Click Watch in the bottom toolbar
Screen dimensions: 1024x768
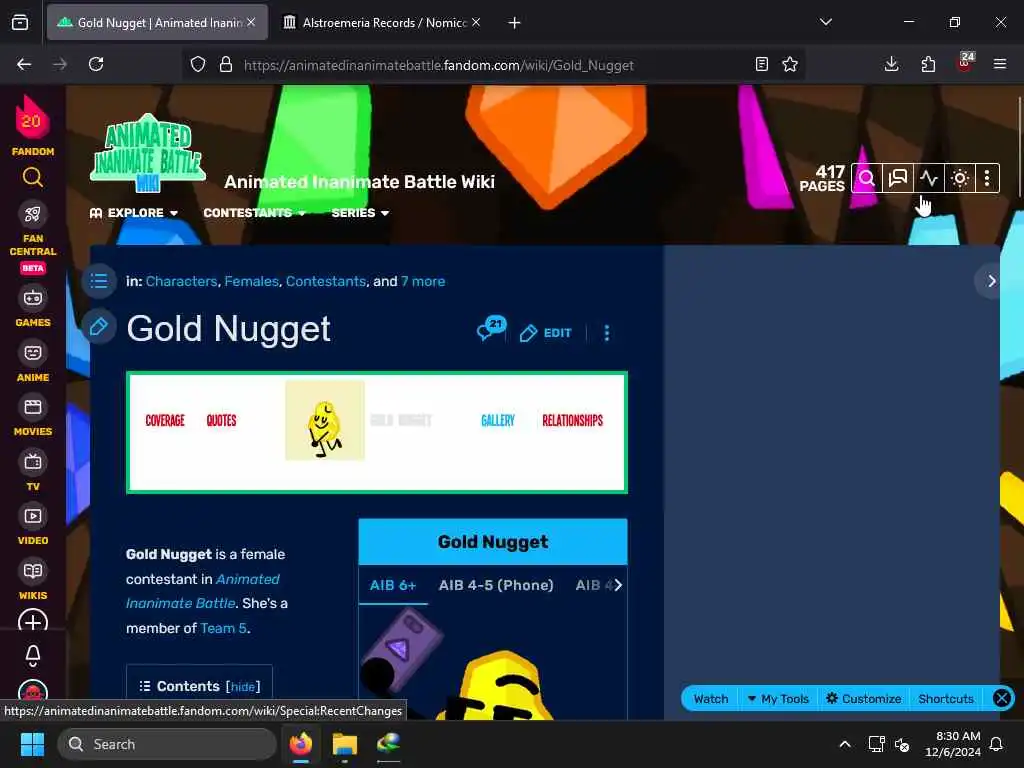(711, 699)
